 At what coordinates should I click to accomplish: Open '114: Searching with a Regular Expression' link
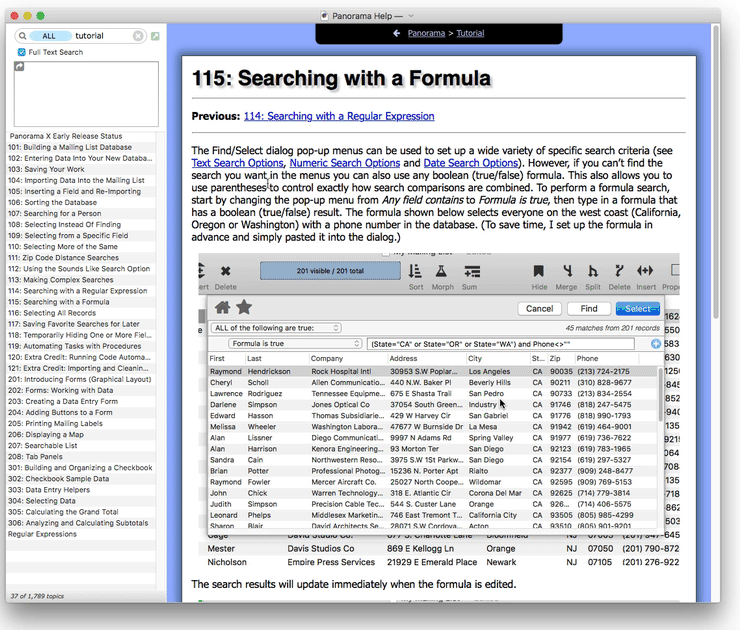tap(339, 116)
